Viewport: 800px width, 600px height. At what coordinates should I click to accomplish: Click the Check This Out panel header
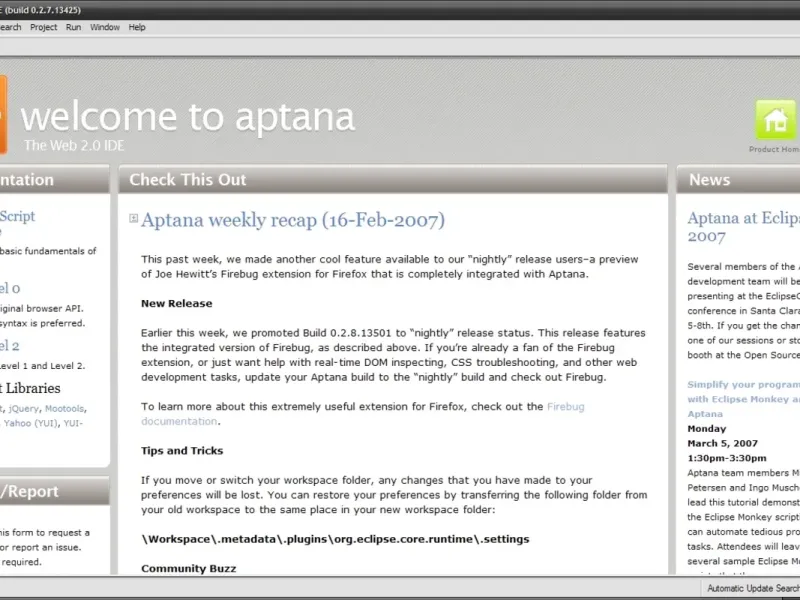pos(393,180)
